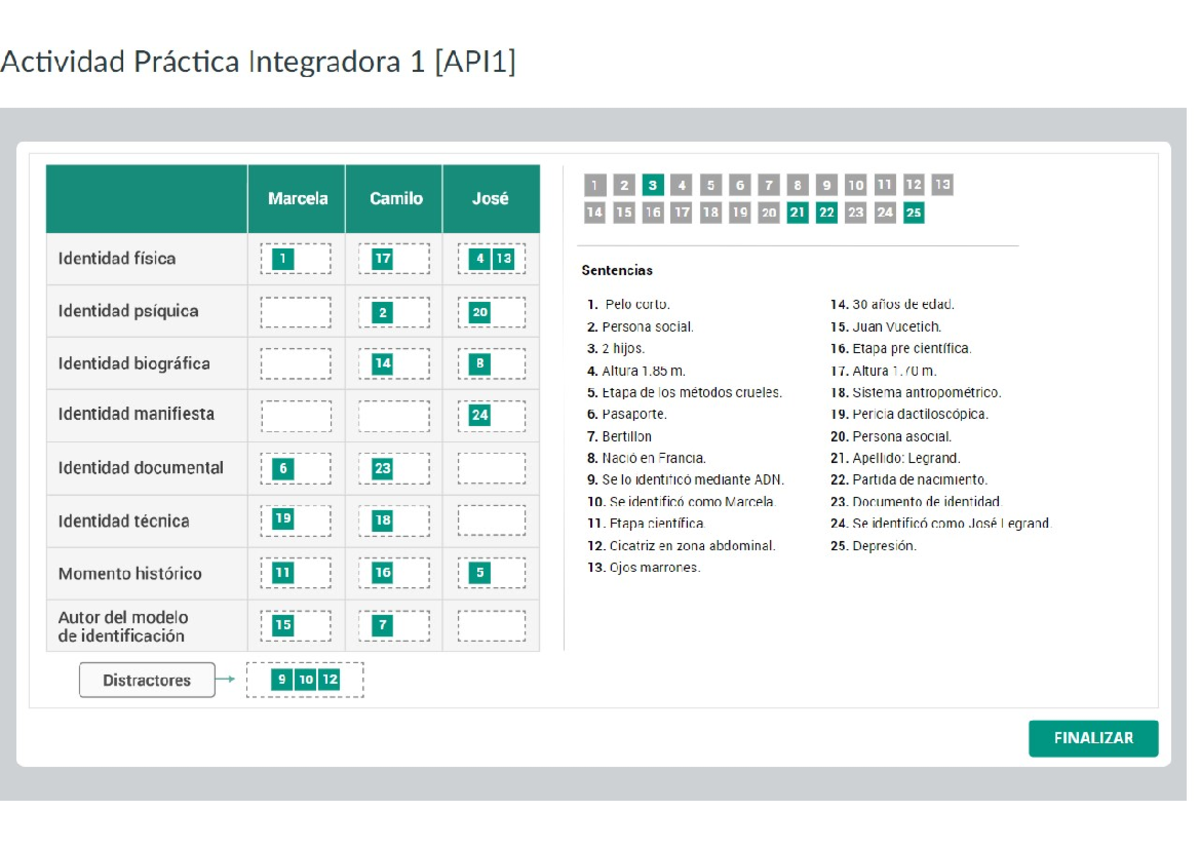
Task: Click tile 6 in Marcela's Identidad documental cell
Action: click(283, 468)
